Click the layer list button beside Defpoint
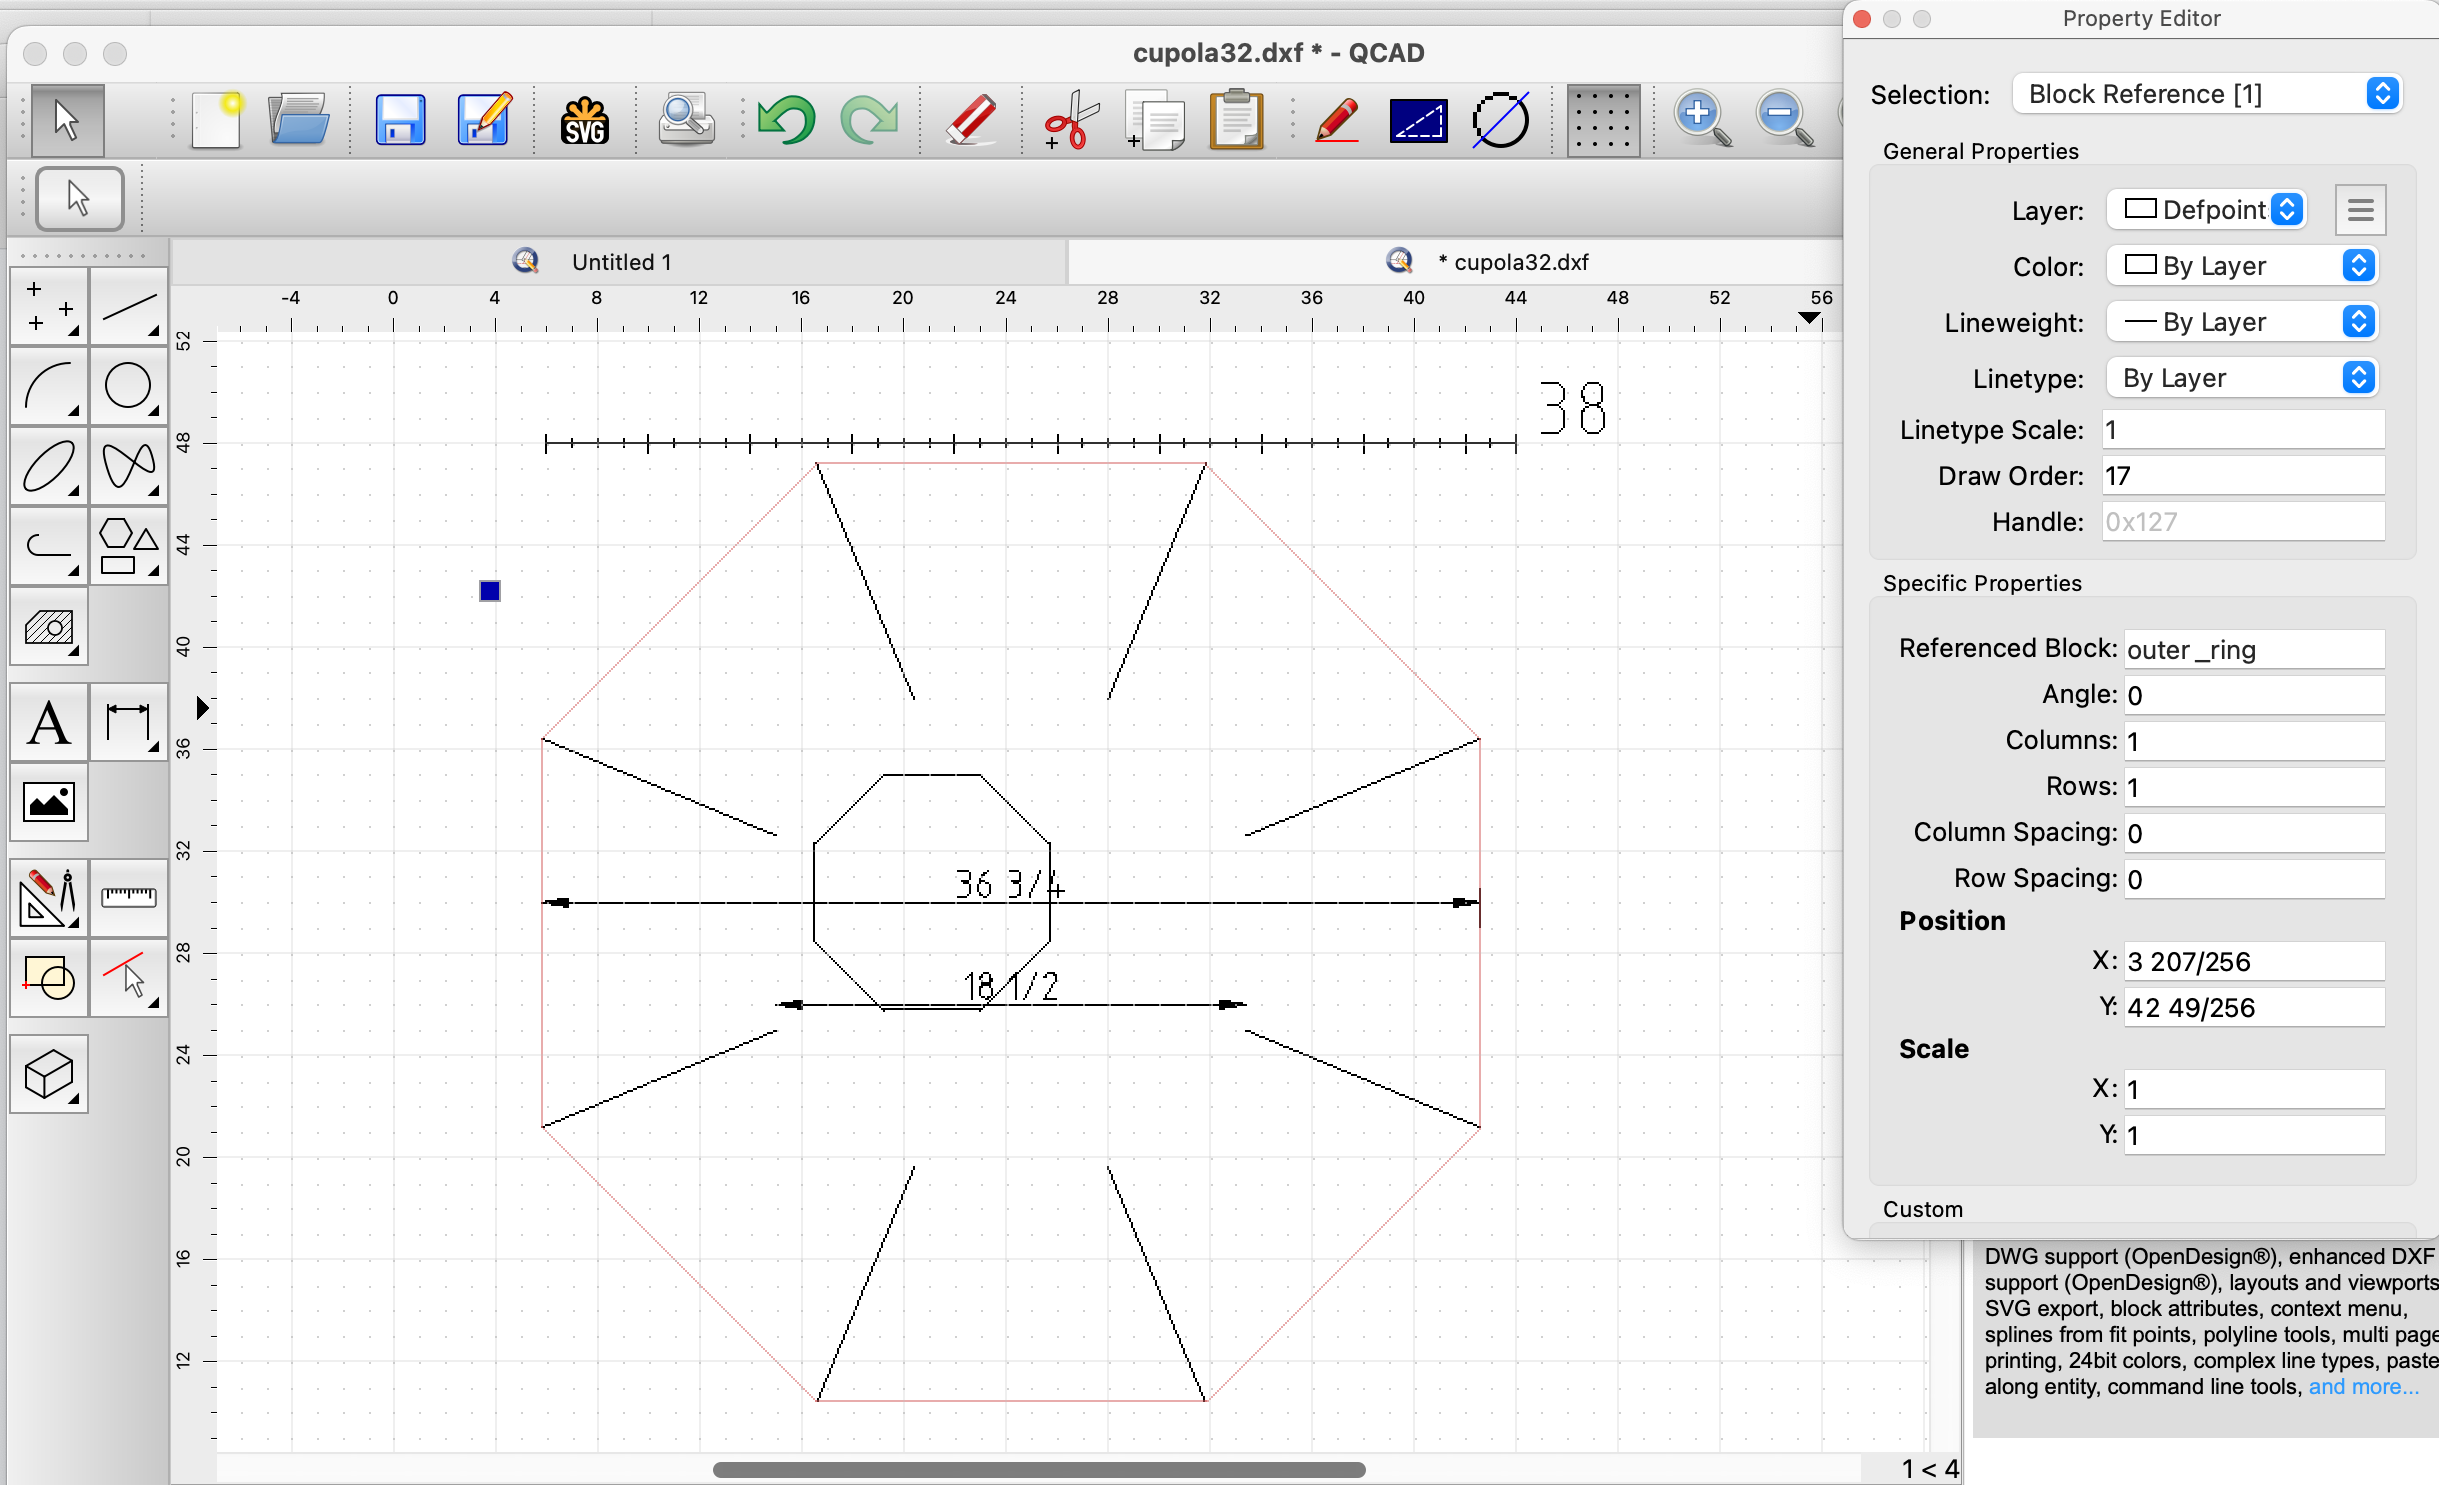2439x1485 pixels. click(2360, 210)
